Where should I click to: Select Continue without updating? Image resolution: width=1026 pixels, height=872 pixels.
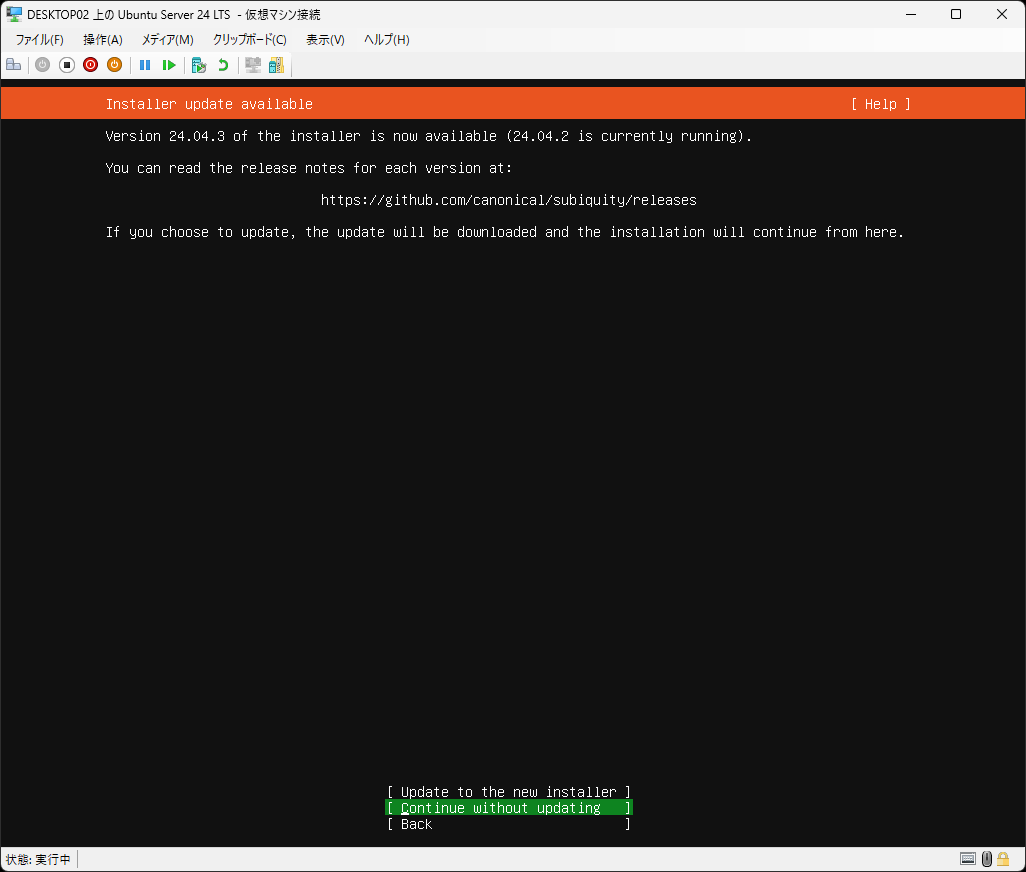click(x=508, y=808)
